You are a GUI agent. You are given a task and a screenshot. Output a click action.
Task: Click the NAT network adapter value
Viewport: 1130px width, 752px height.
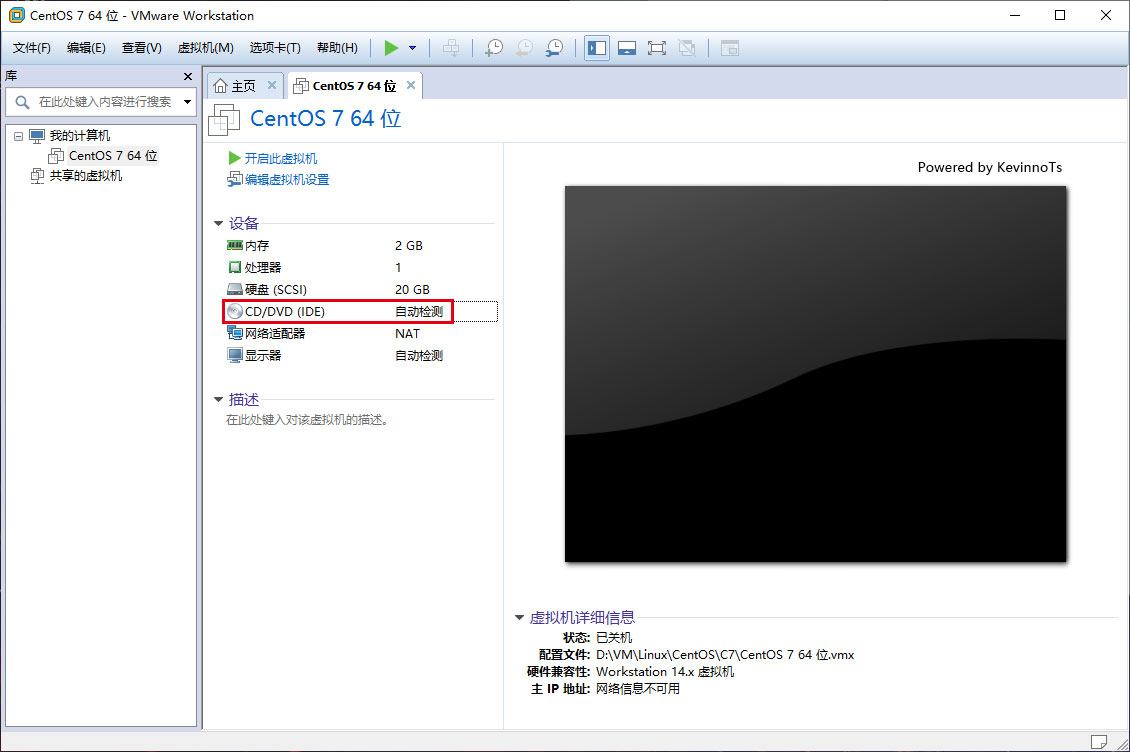(x=407, y=334)
